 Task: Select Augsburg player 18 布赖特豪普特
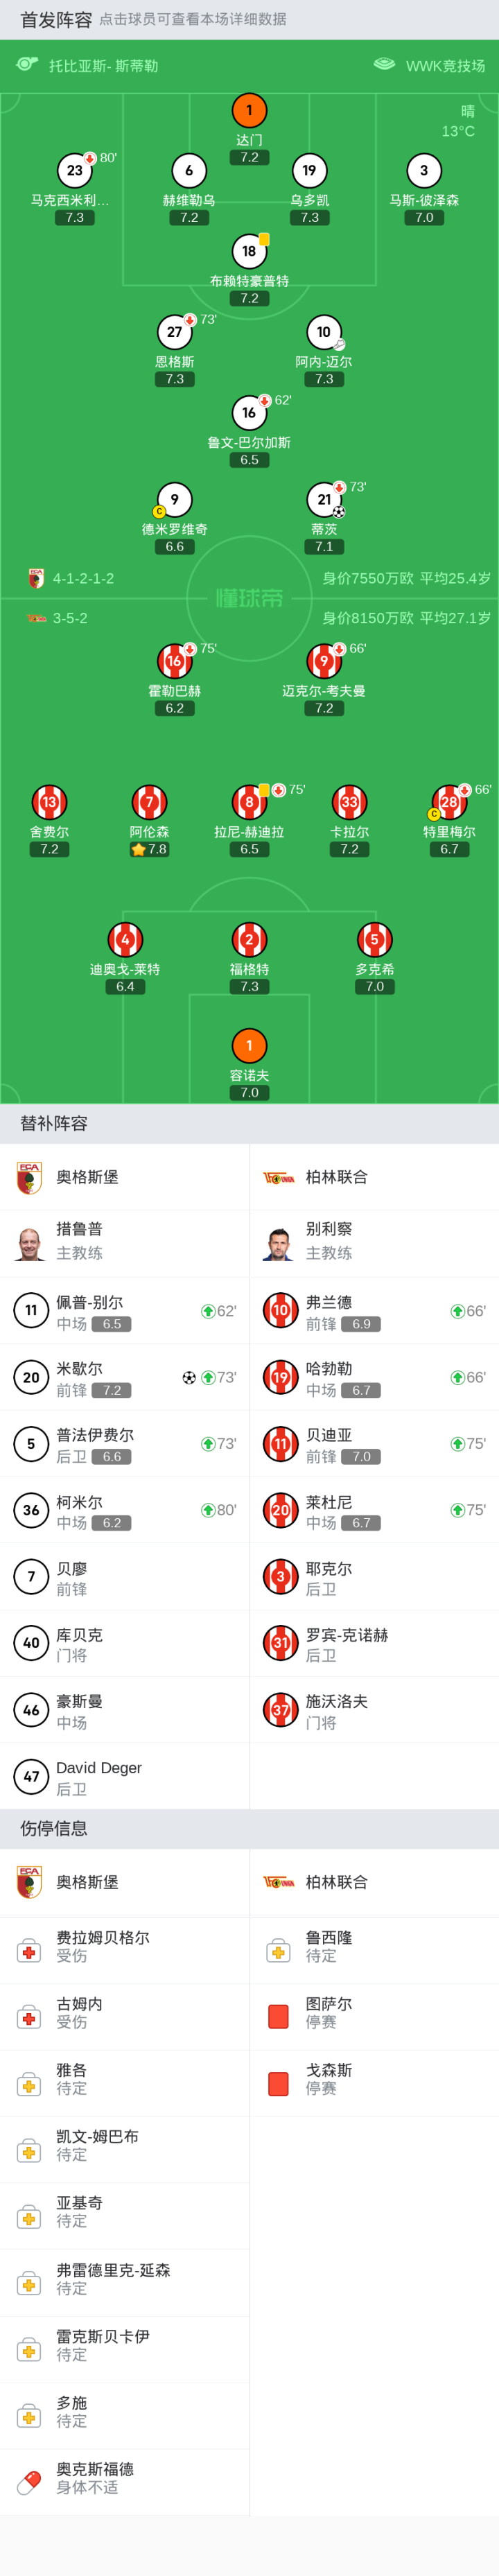tap(249, 251)
